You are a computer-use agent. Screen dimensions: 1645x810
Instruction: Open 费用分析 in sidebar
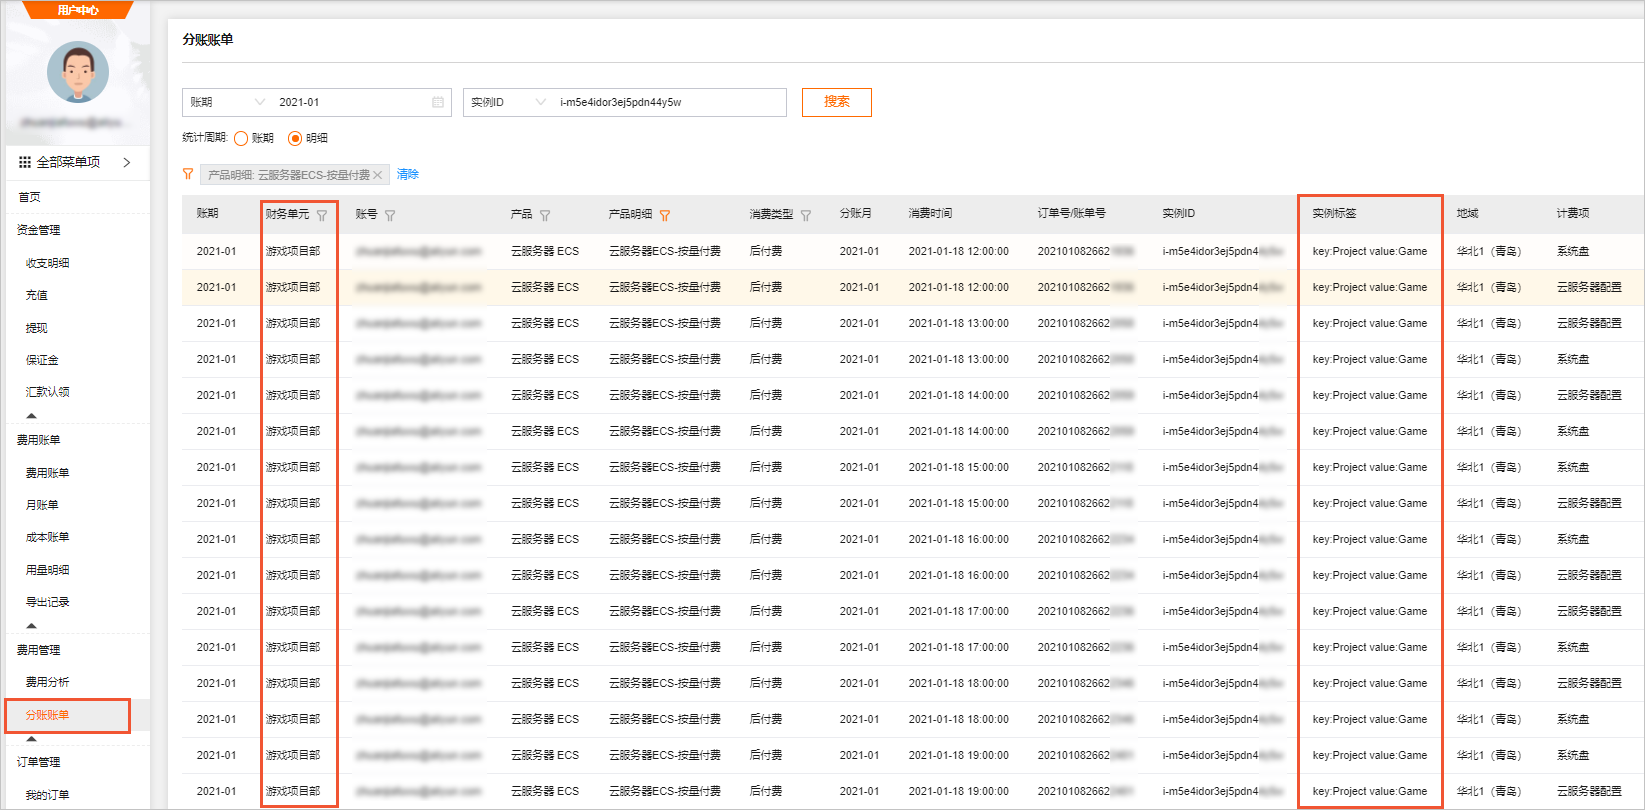[x=47, y=682]
